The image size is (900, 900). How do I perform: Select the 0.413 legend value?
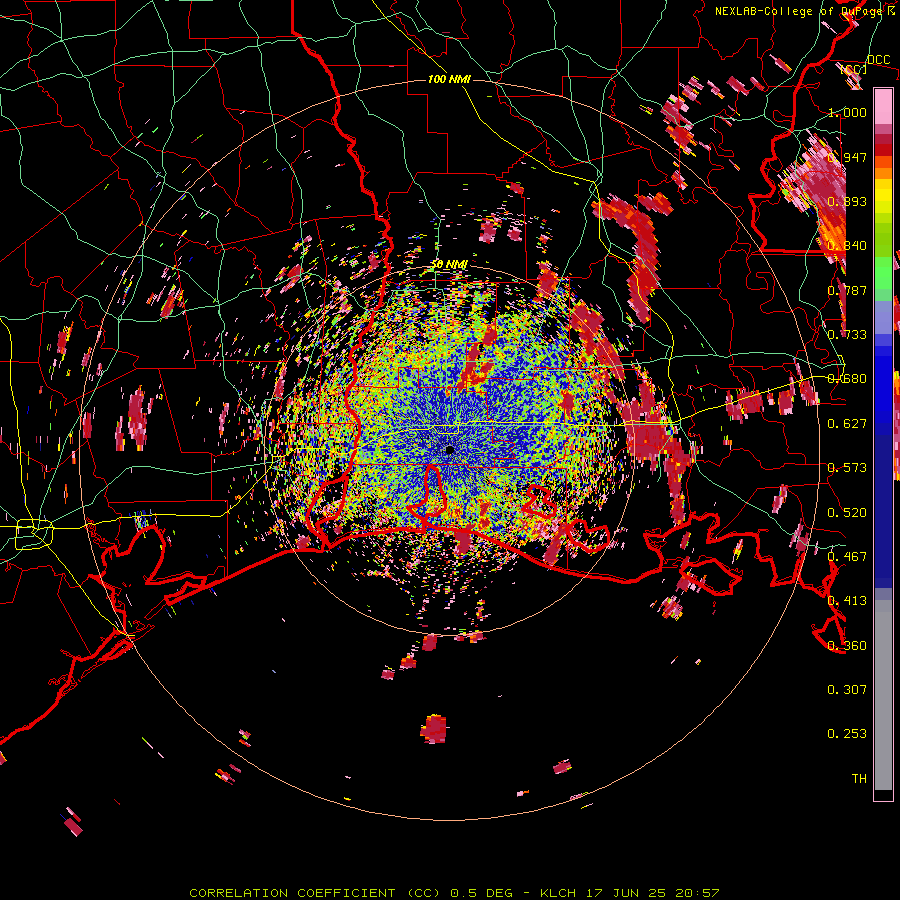point(847,601)
